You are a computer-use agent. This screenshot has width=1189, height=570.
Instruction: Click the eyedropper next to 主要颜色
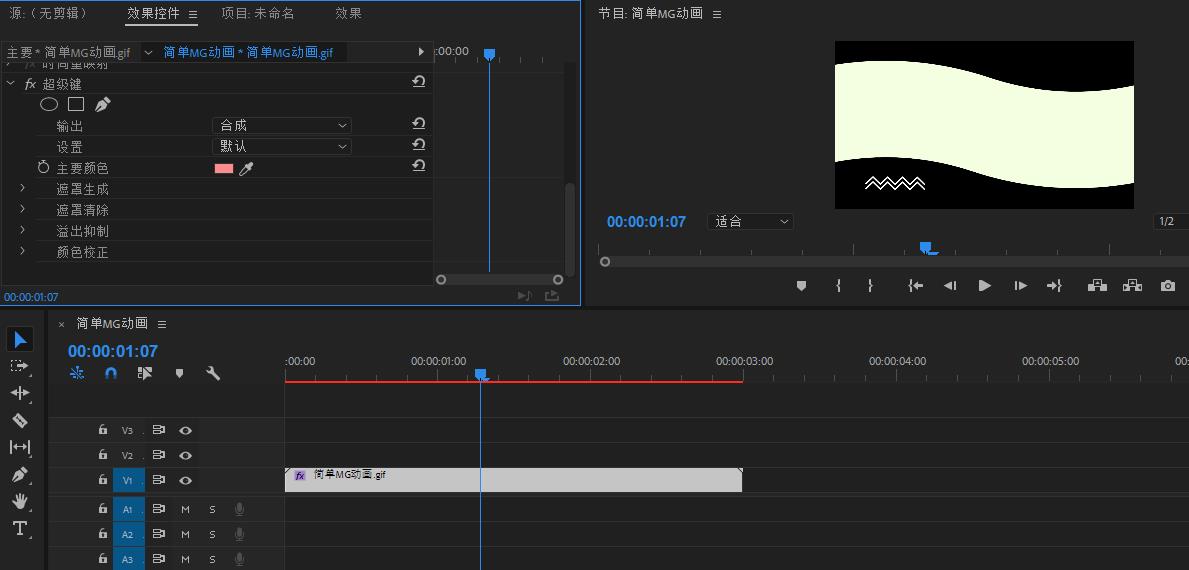(x=246, y=168)
